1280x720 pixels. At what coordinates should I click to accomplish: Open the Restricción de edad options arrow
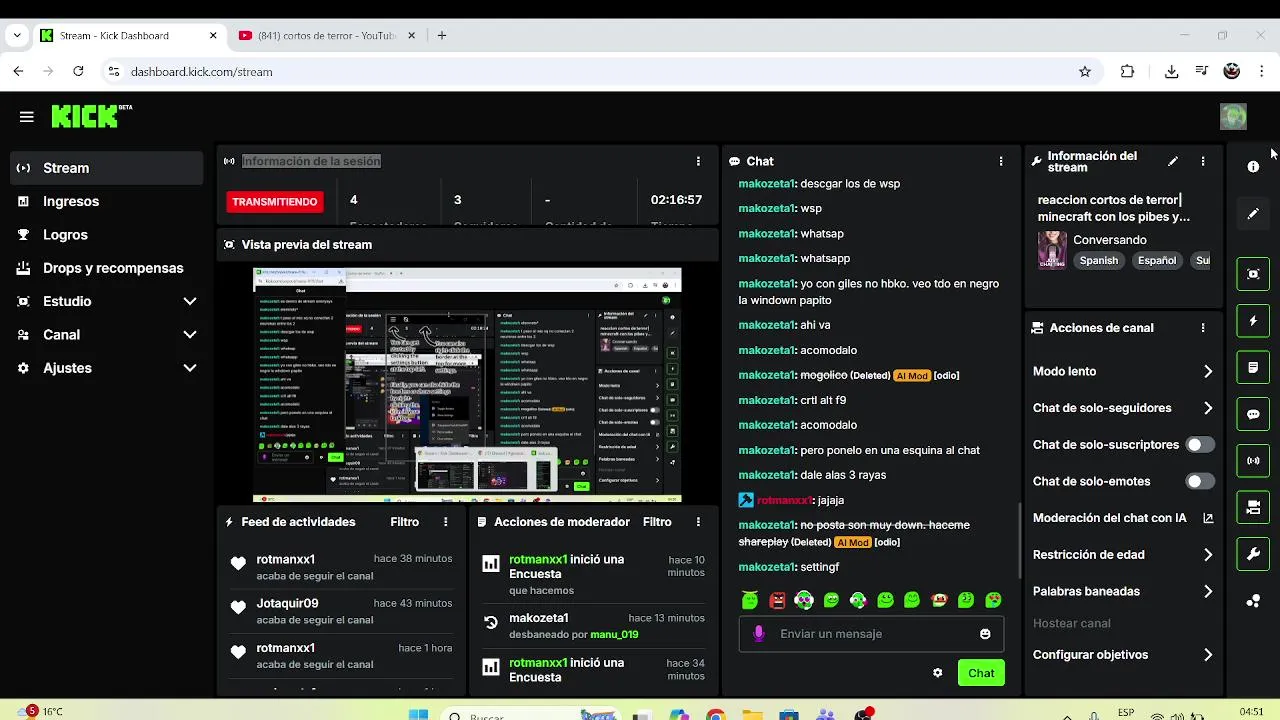click(1208, 555)
